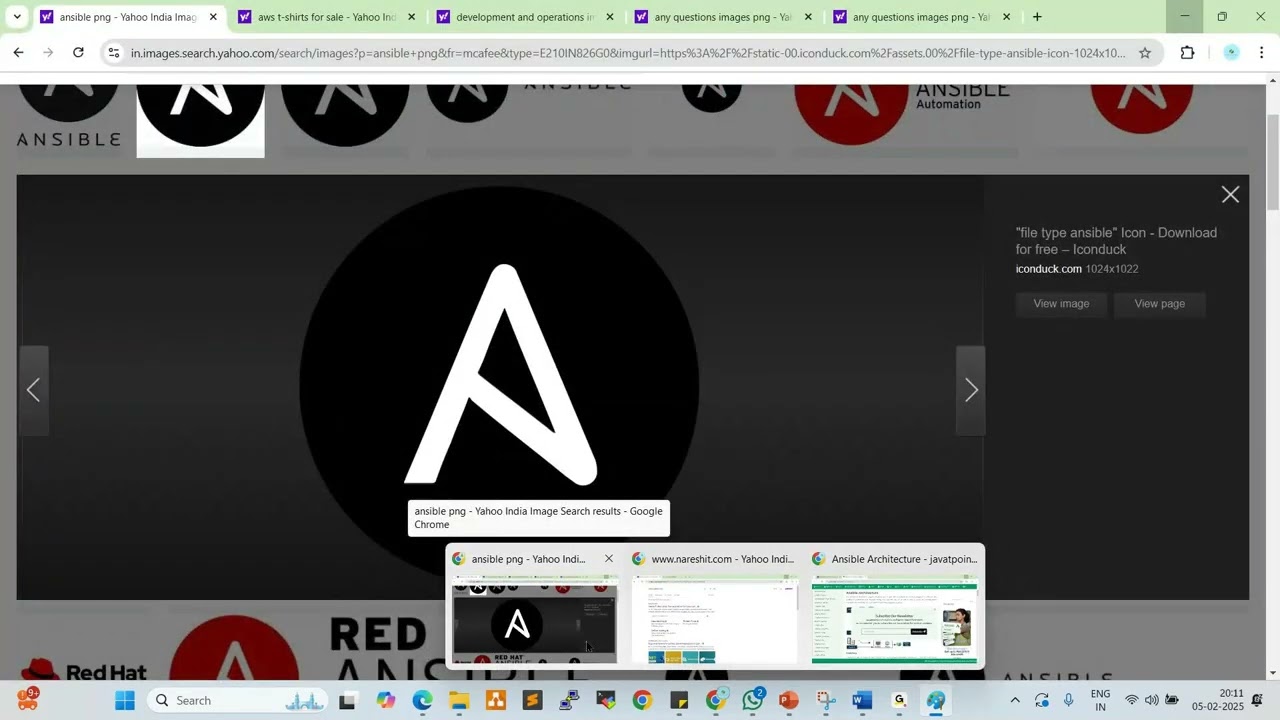1280x720 pixels.
Task: Click the View page button
Action: click(1159, 304)
